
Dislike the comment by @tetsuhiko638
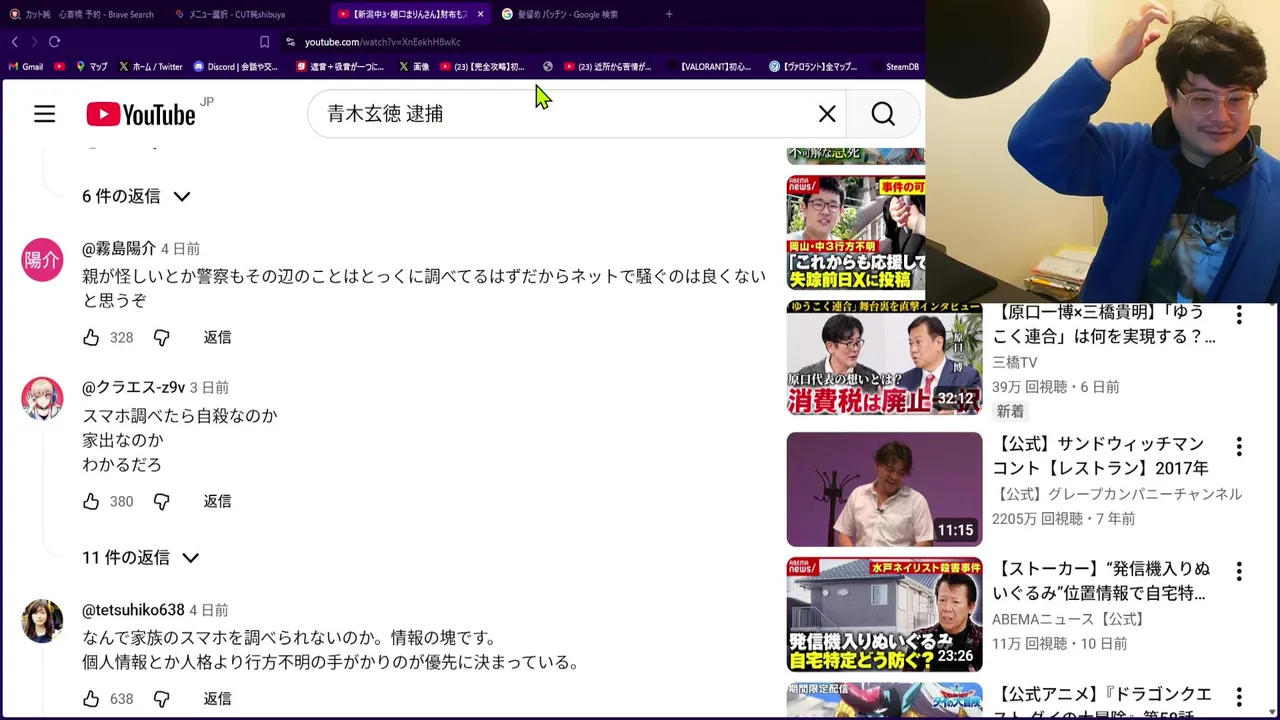(x=162, y=699)
